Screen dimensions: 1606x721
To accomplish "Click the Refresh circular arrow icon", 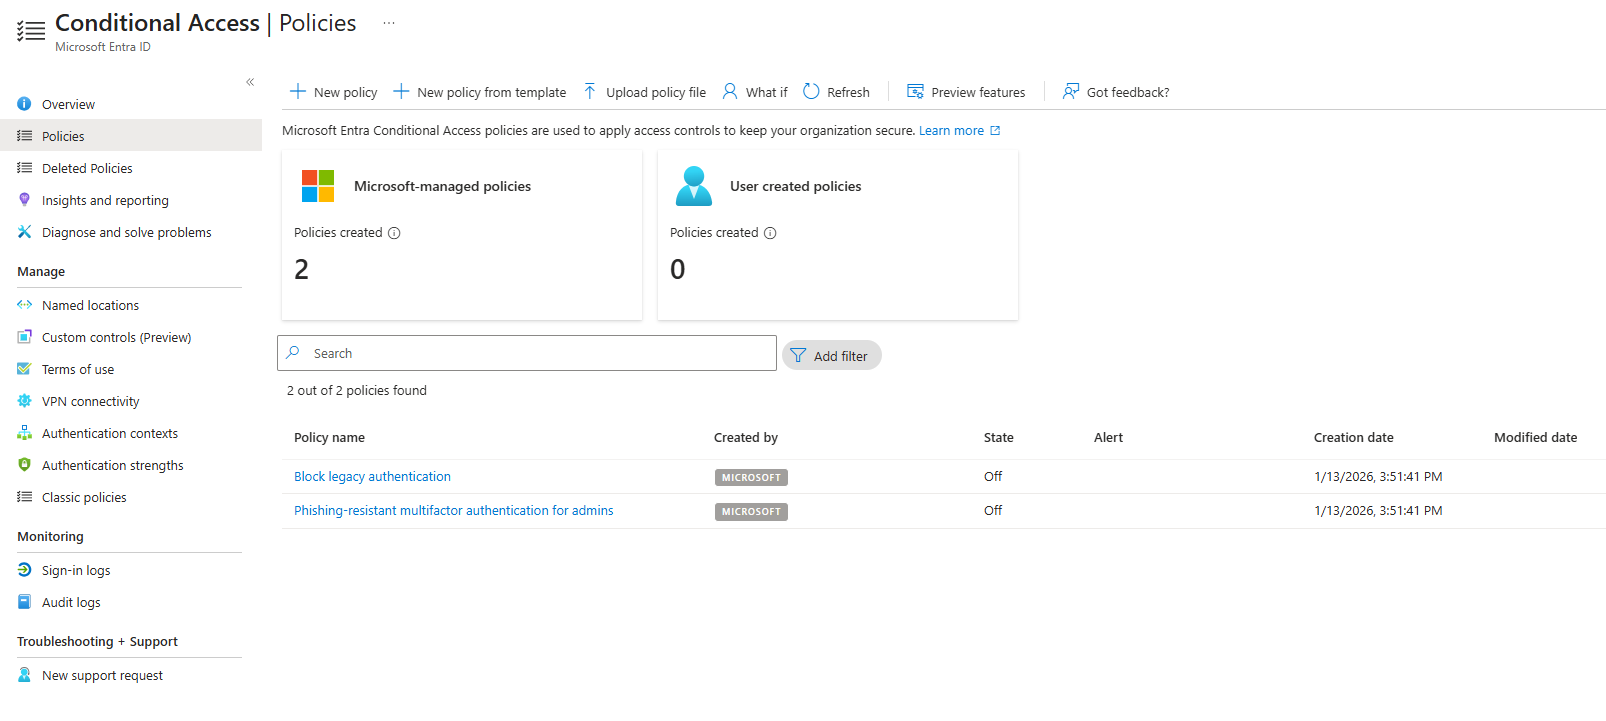I will [x=811, y=91].
